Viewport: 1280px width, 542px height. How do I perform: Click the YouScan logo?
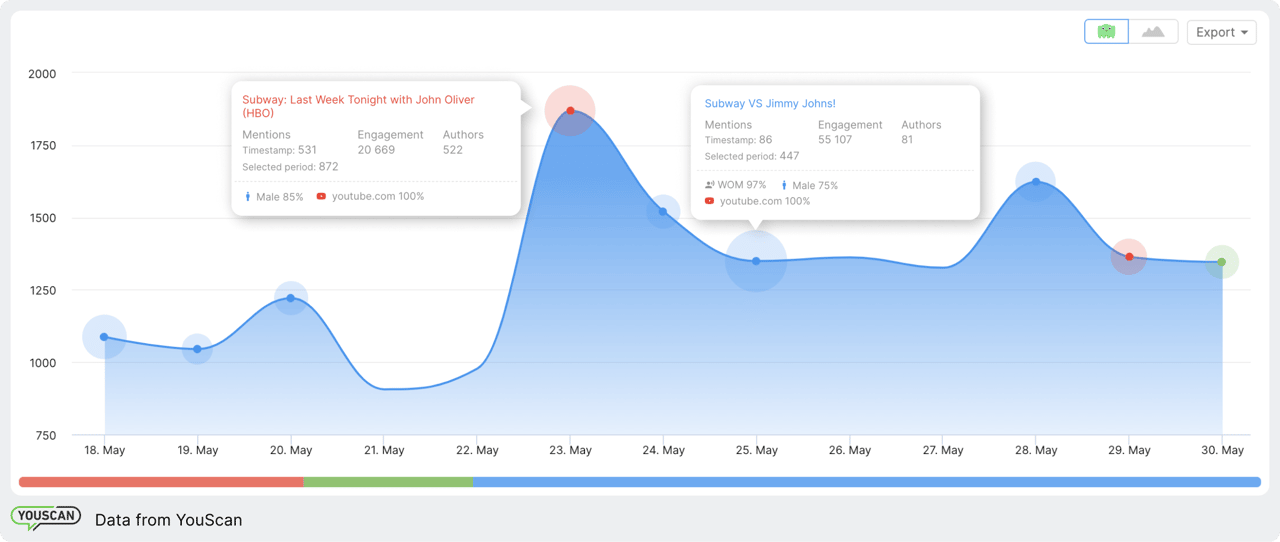46,518
